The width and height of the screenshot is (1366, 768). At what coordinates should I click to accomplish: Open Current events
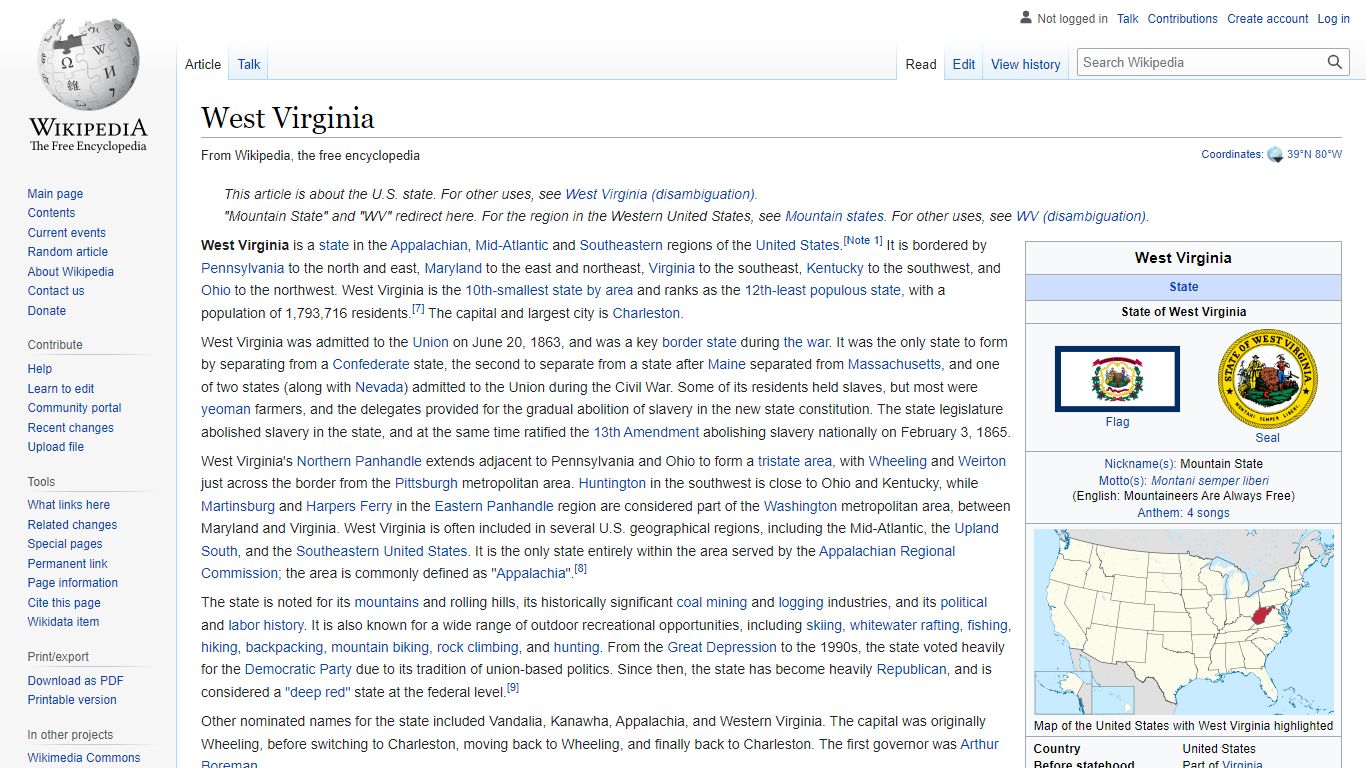[x=66, y=233]
